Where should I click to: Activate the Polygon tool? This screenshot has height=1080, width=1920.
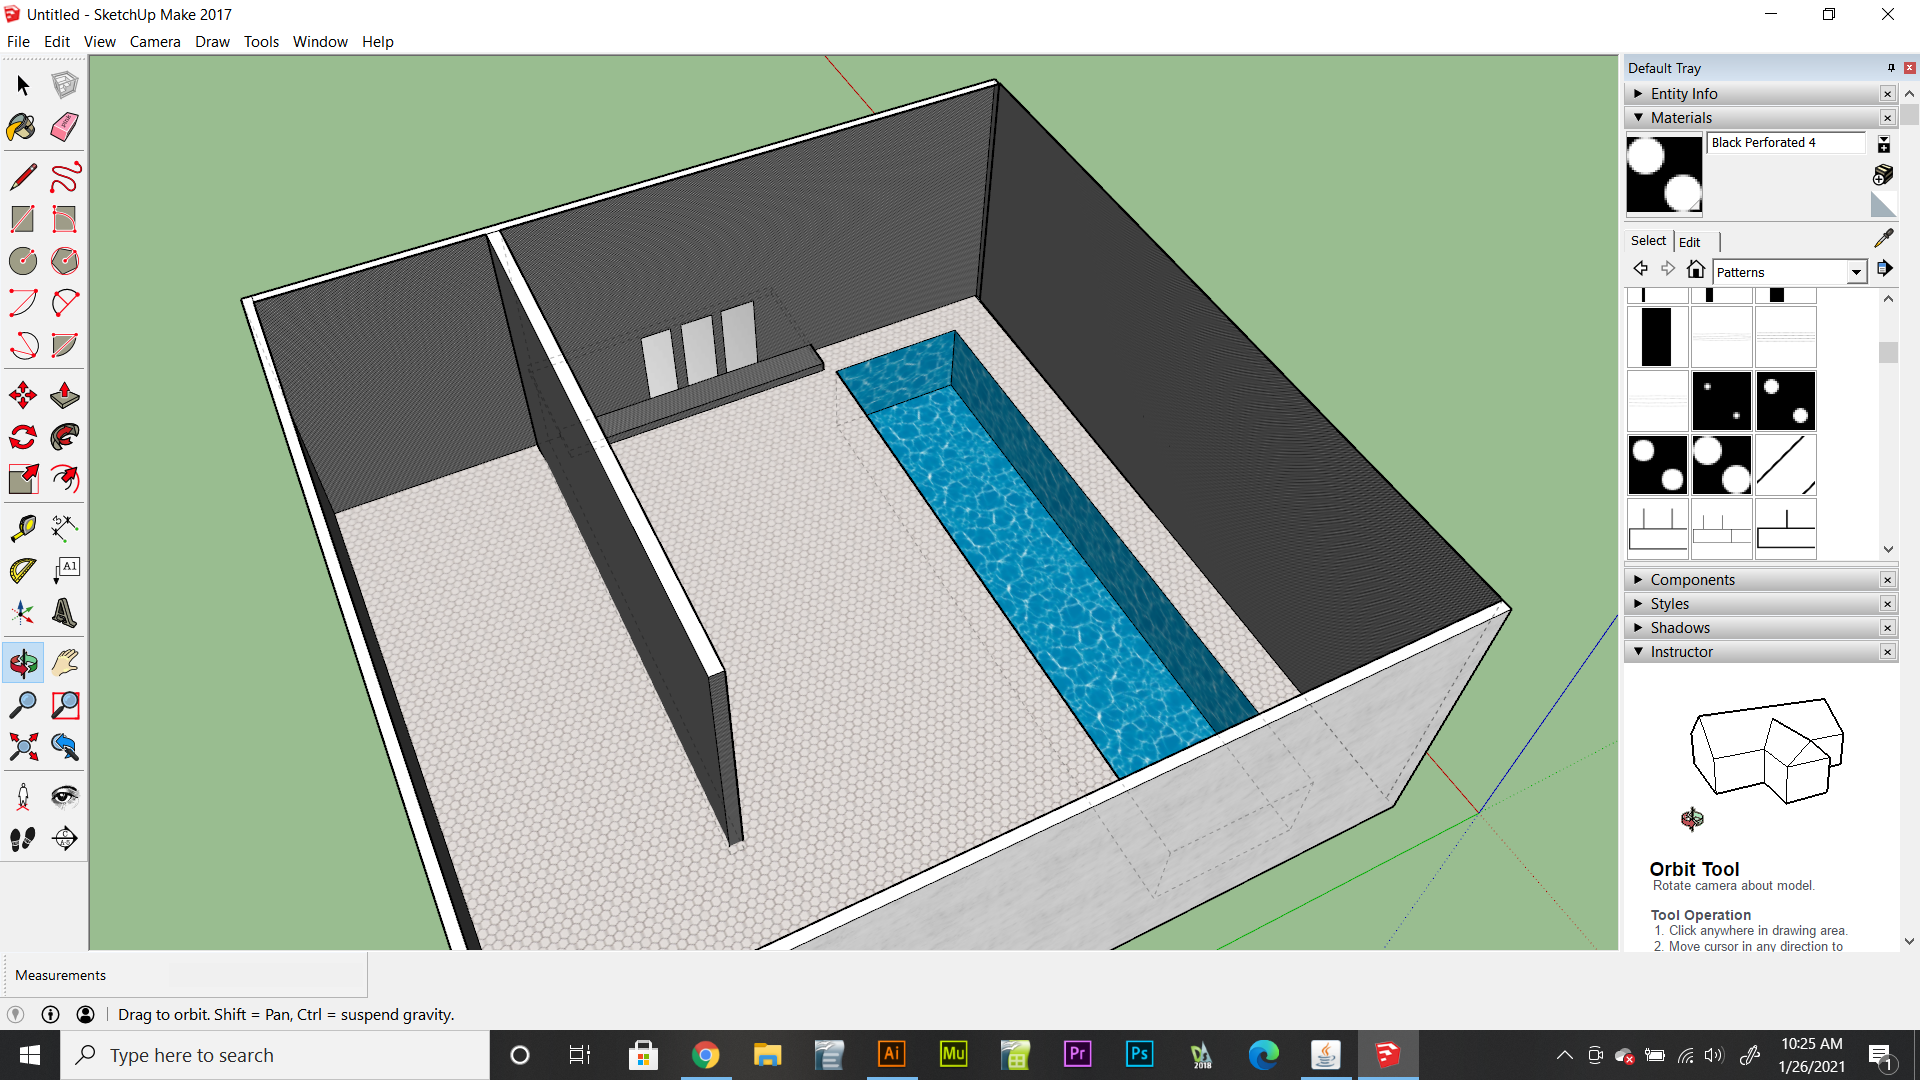point(65,261)
